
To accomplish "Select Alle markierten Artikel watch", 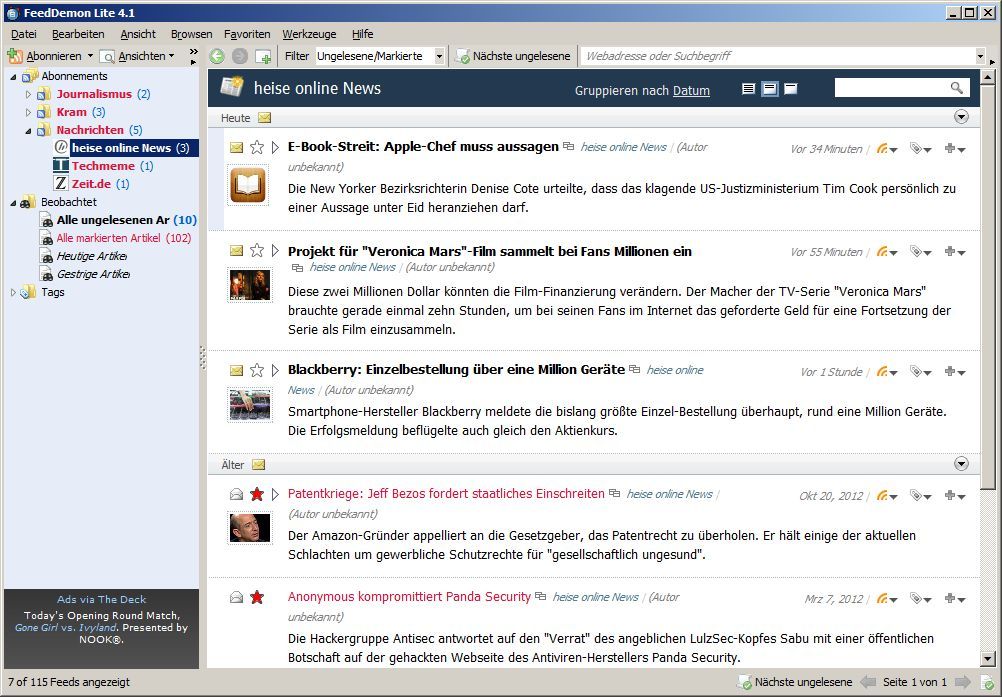I will [116, 238].
